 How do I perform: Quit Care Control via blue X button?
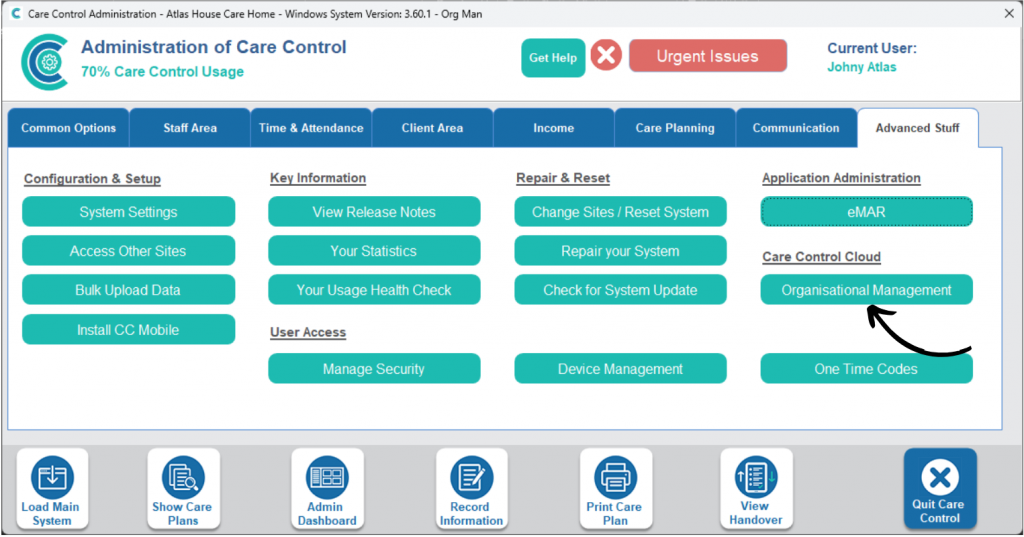click(940, 489)
